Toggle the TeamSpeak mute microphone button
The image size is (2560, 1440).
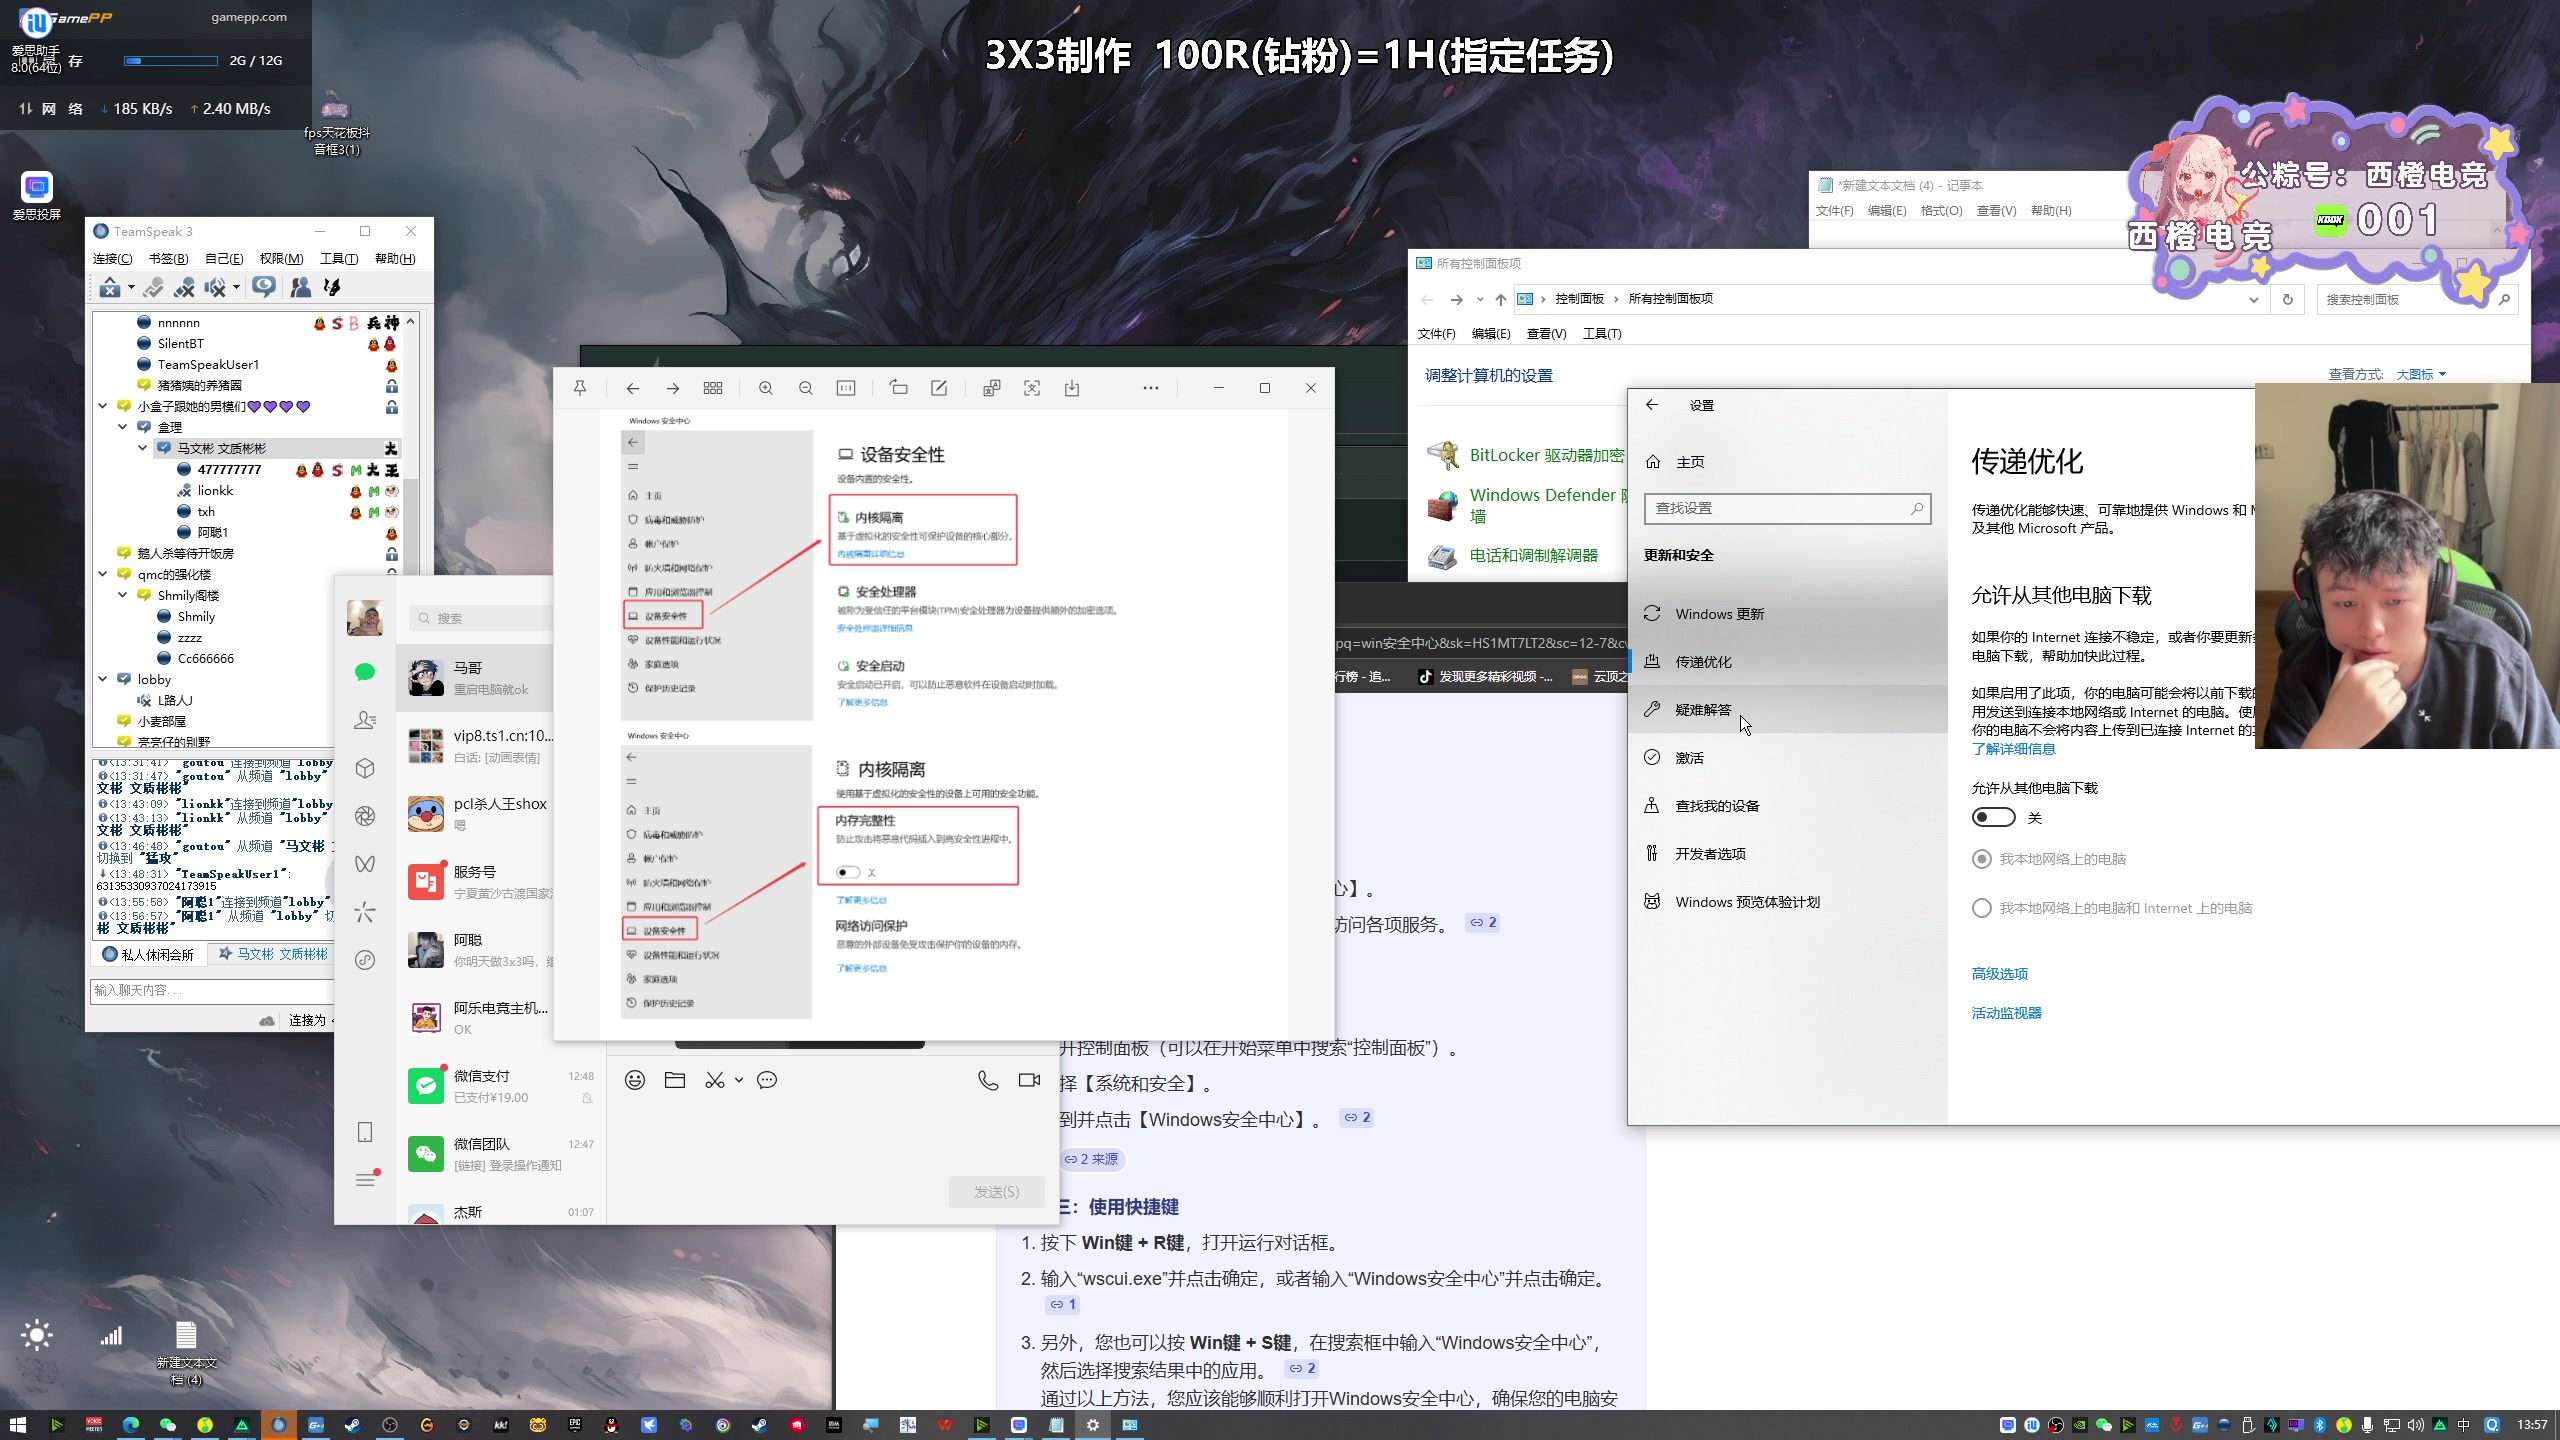click(184, 288)
